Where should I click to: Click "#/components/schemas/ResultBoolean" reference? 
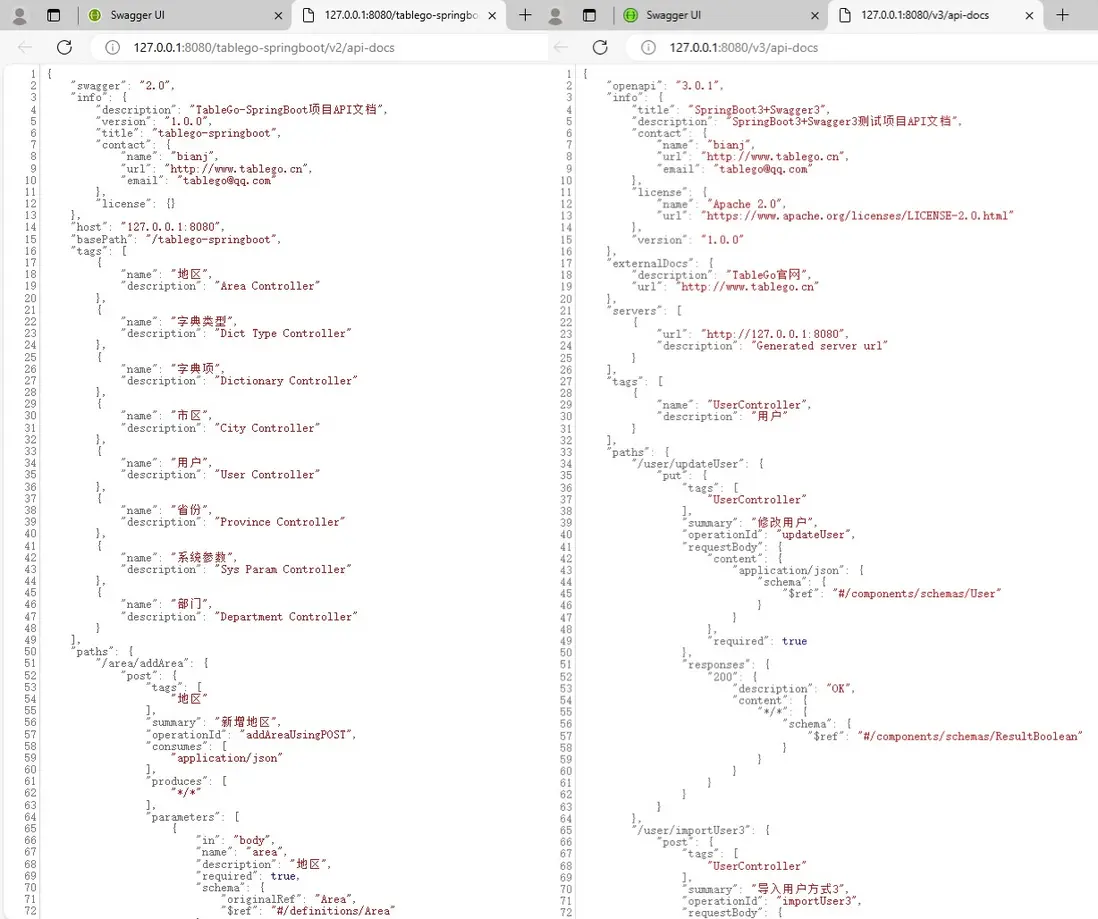(x=971, y=736)
